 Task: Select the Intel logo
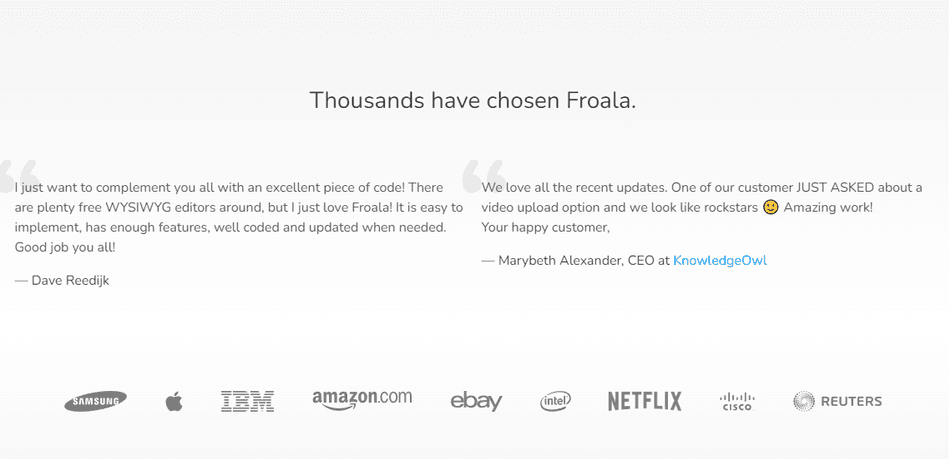tap(555, 401)
